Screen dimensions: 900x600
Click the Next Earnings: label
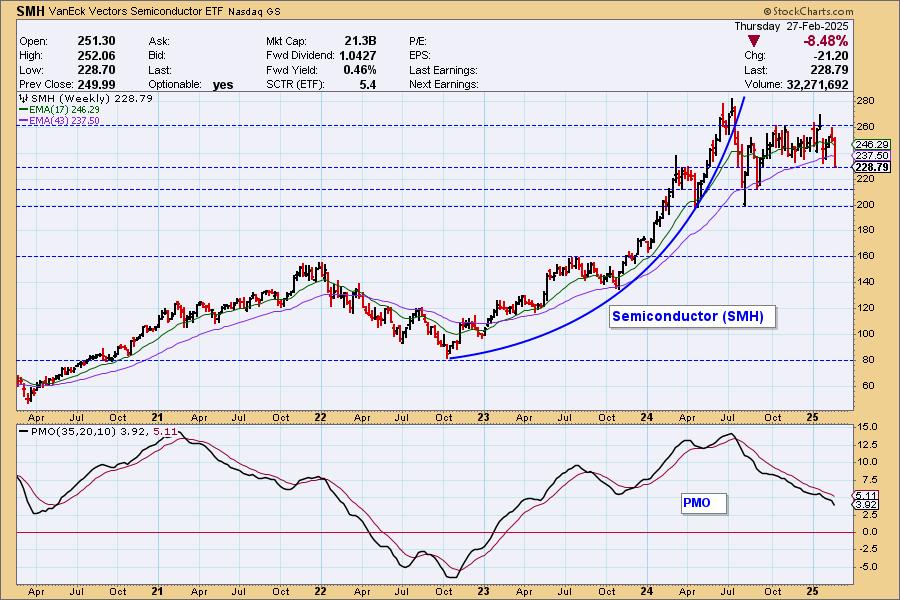[444, 84]
